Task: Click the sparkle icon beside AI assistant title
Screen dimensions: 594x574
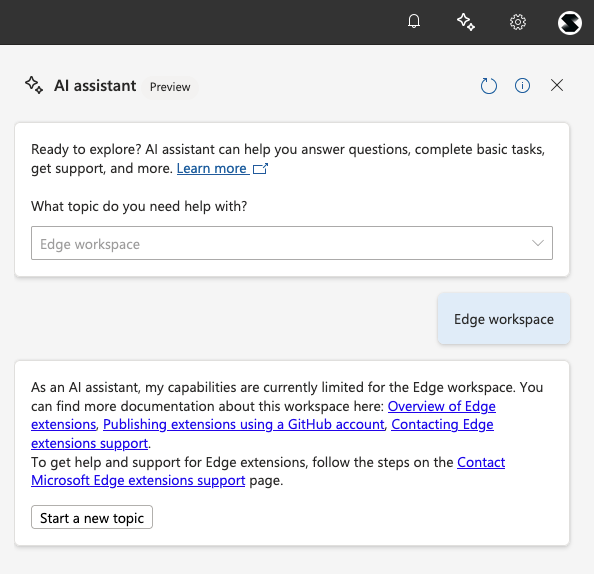Action: [x=34, y=85]
